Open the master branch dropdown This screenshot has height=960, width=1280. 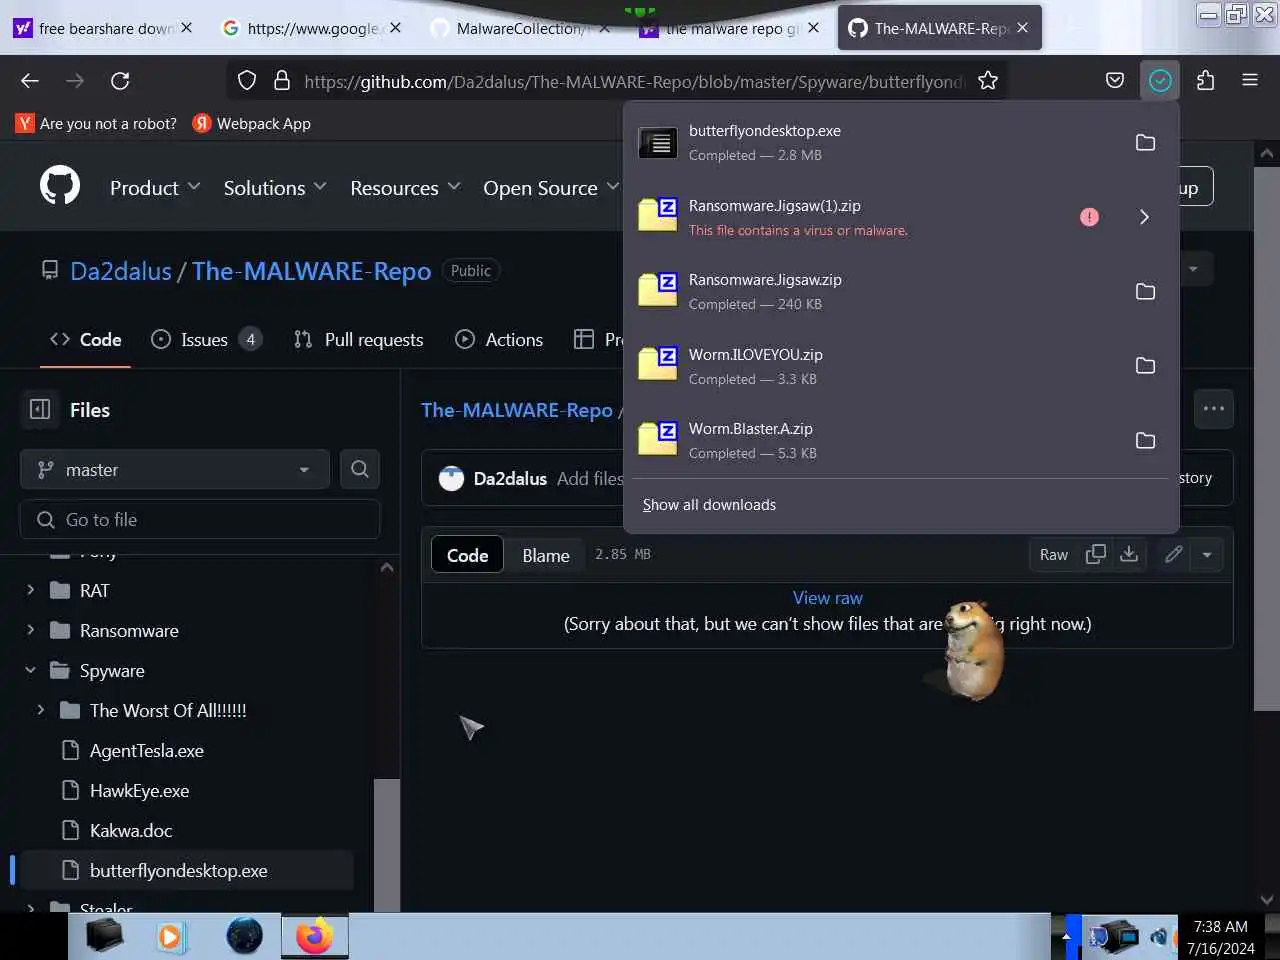(x=175, y=469)
